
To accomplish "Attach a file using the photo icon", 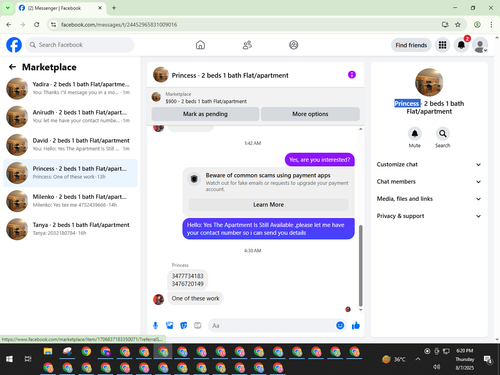I will 170,325.
